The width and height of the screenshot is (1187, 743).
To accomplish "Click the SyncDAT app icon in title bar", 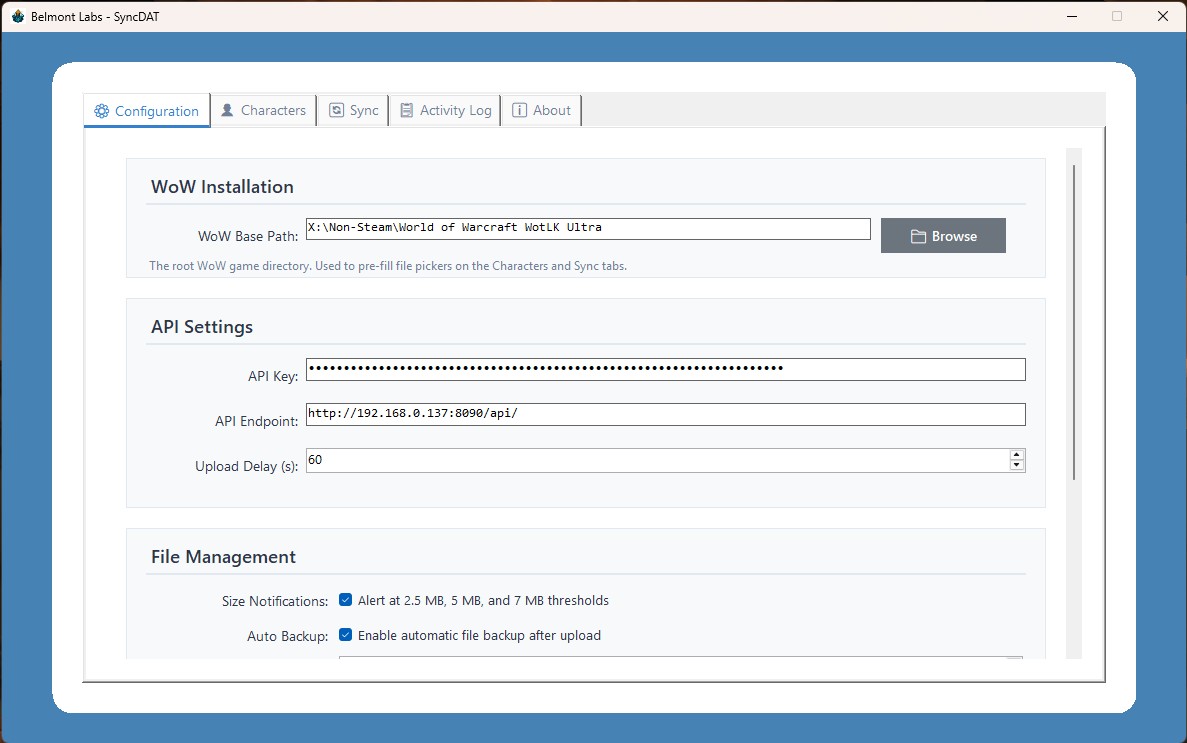I will tap(17, 16).
